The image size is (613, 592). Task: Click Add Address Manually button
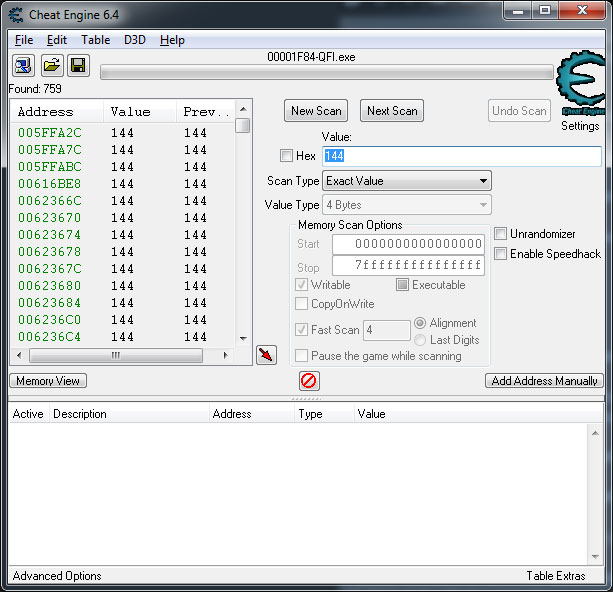coord(544,380)
